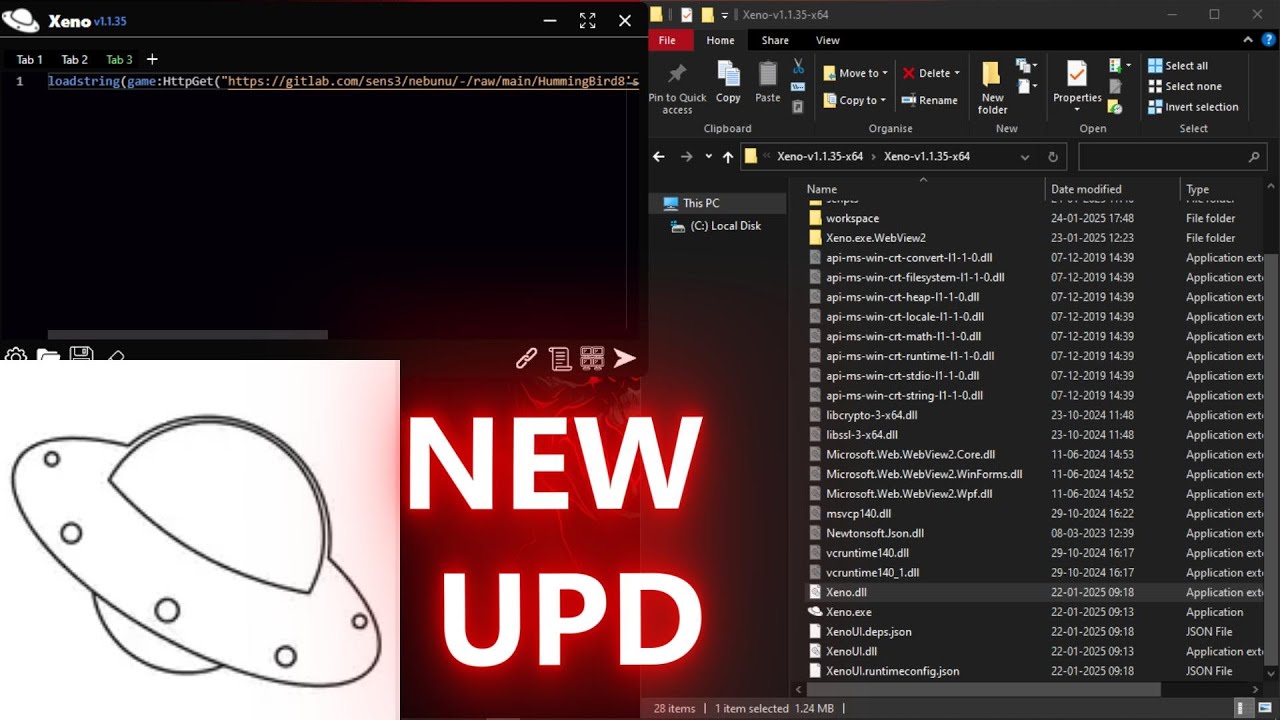Click the grid layout icon in Xeno
The height and width of the screenshot is (720, 1280).
[592, 358]
